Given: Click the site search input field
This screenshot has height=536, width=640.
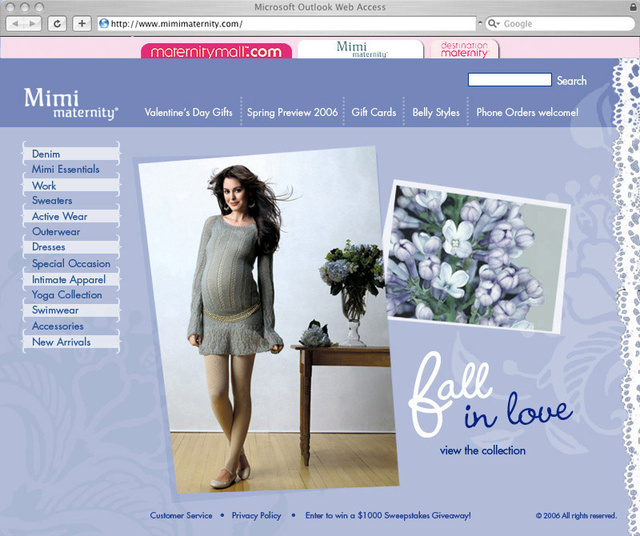Looking at the screenshot, I should click(x=509, y=80).
